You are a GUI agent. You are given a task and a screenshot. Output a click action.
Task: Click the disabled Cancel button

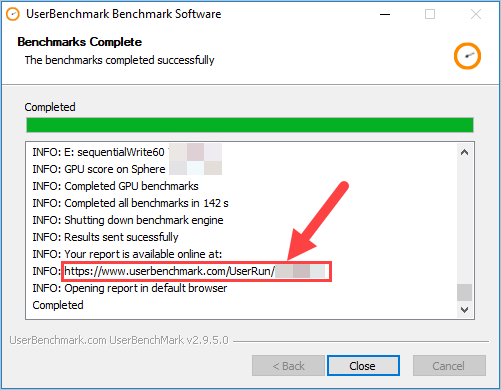tap(449, 366)
